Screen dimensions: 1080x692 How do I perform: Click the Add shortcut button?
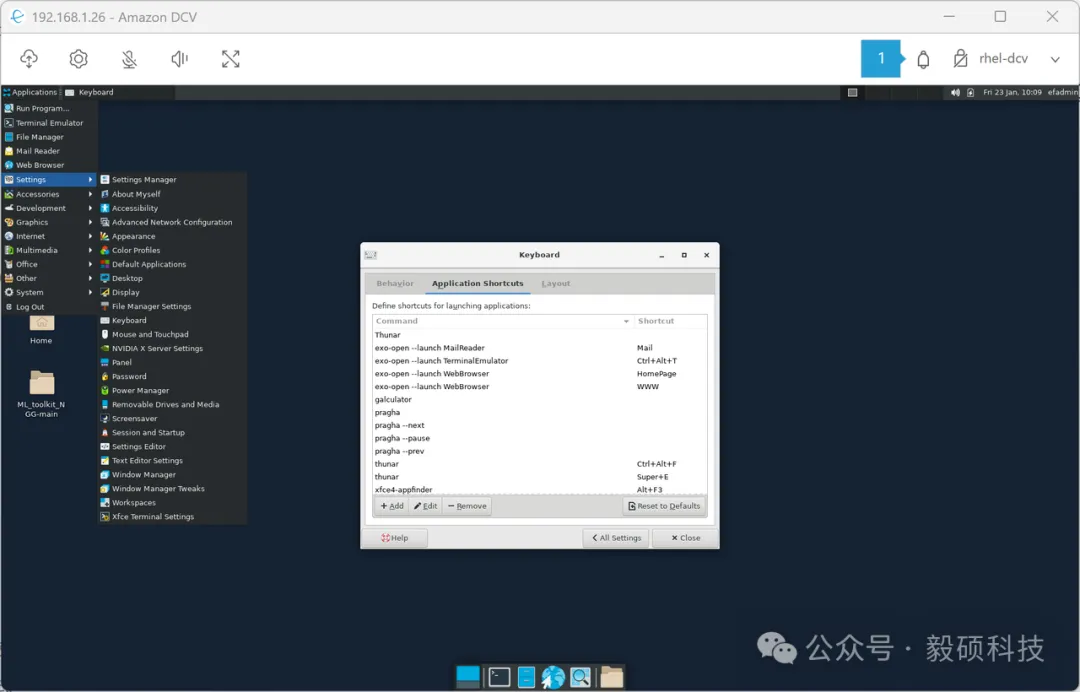click(392, 506)
